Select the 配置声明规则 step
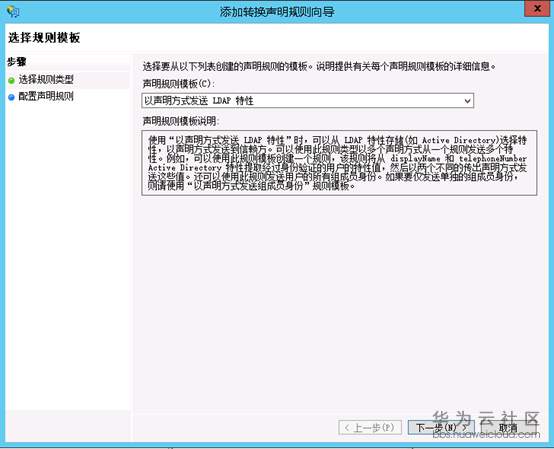Image resolution: width=554 pixels, height=449 pixels. [46, 96]
